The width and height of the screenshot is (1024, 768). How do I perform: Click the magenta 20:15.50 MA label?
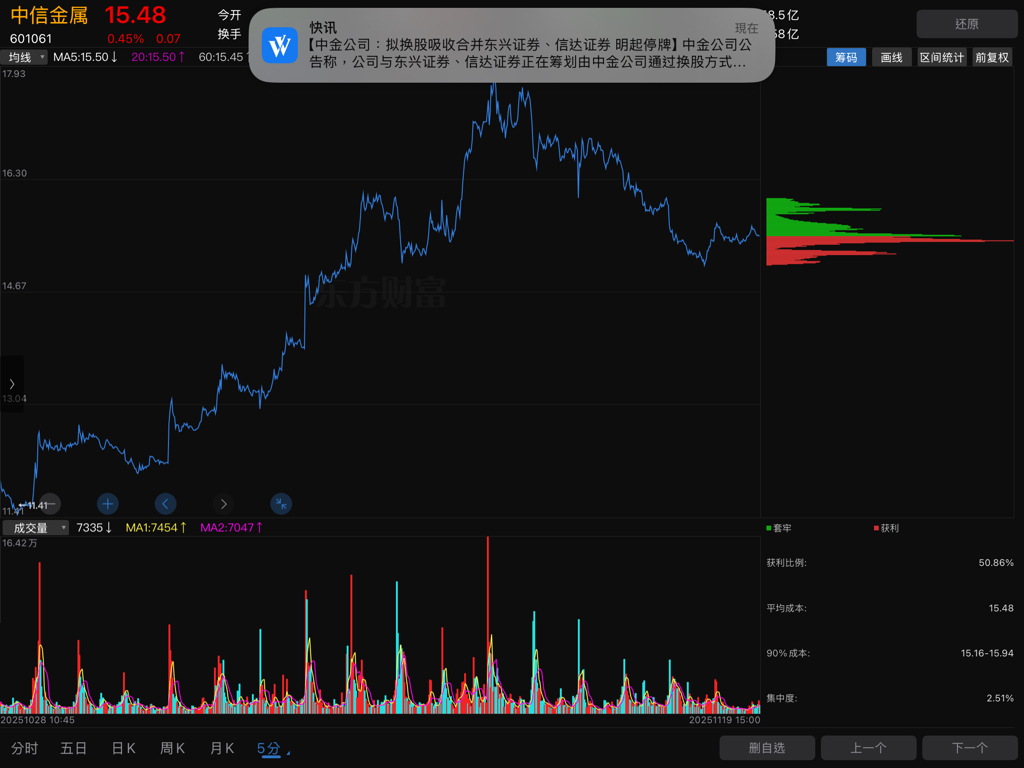(x=158, y=57)
